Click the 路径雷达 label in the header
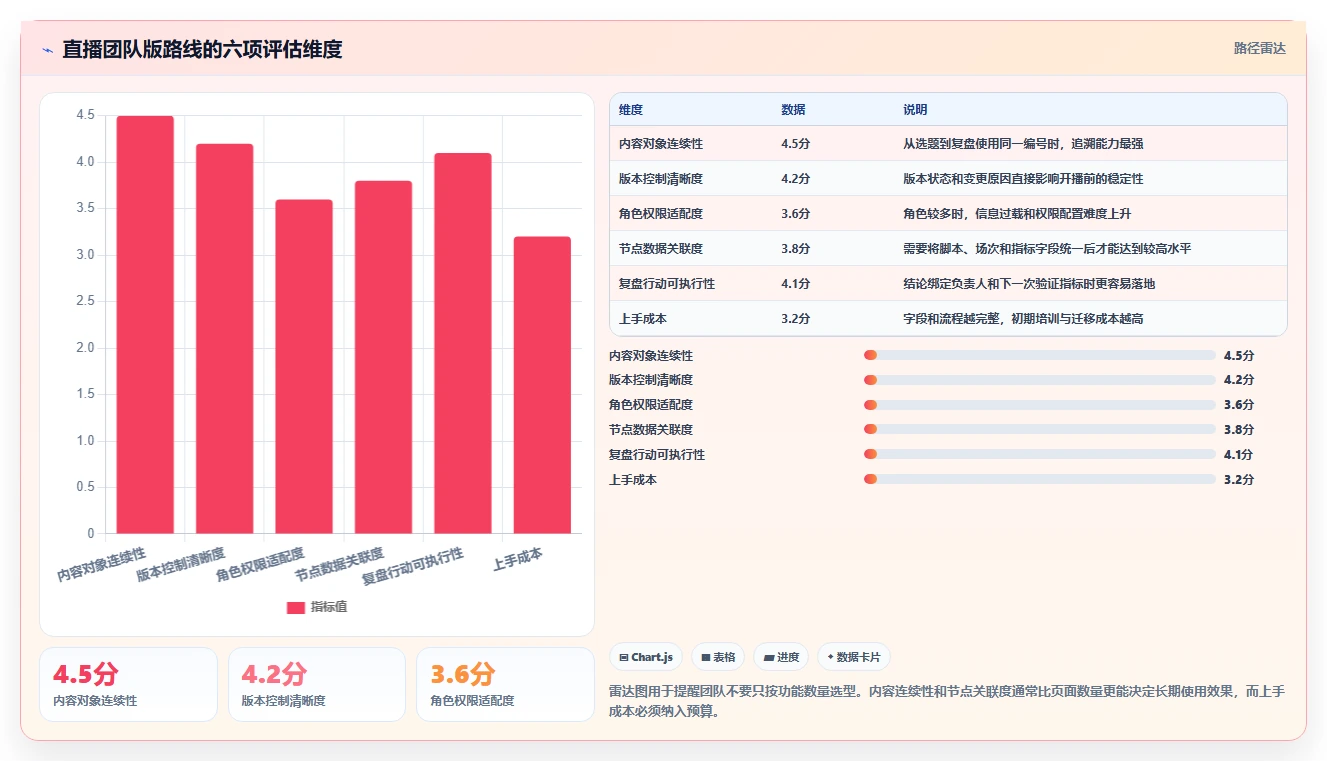This screenshot has width=1327, height=761. 1259,48
